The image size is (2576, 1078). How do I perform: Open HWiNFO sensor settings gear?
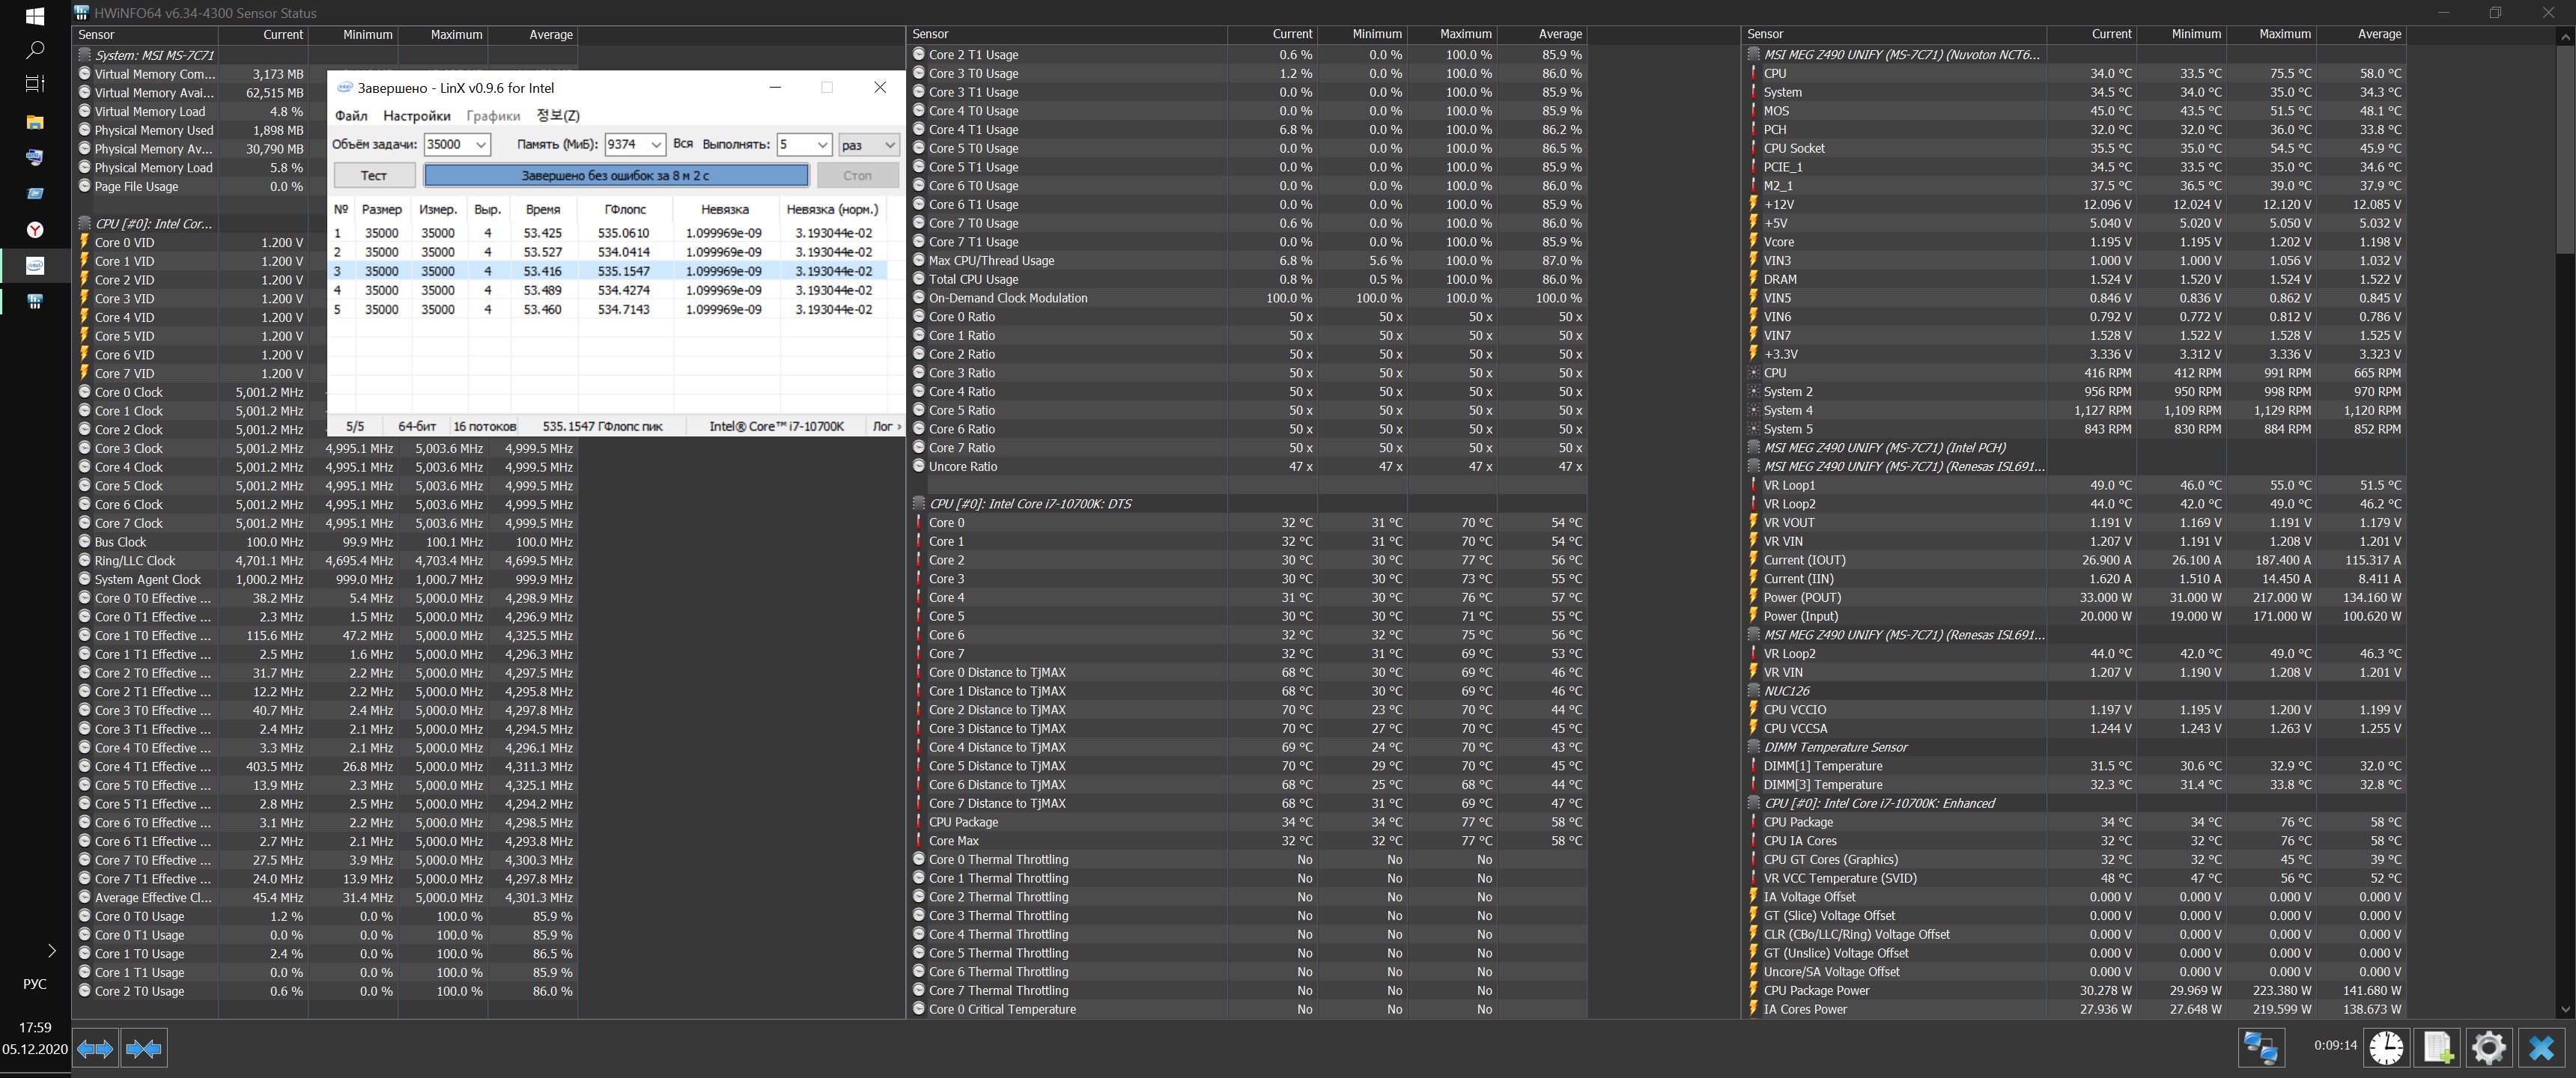click(x=2488, y=1047)
